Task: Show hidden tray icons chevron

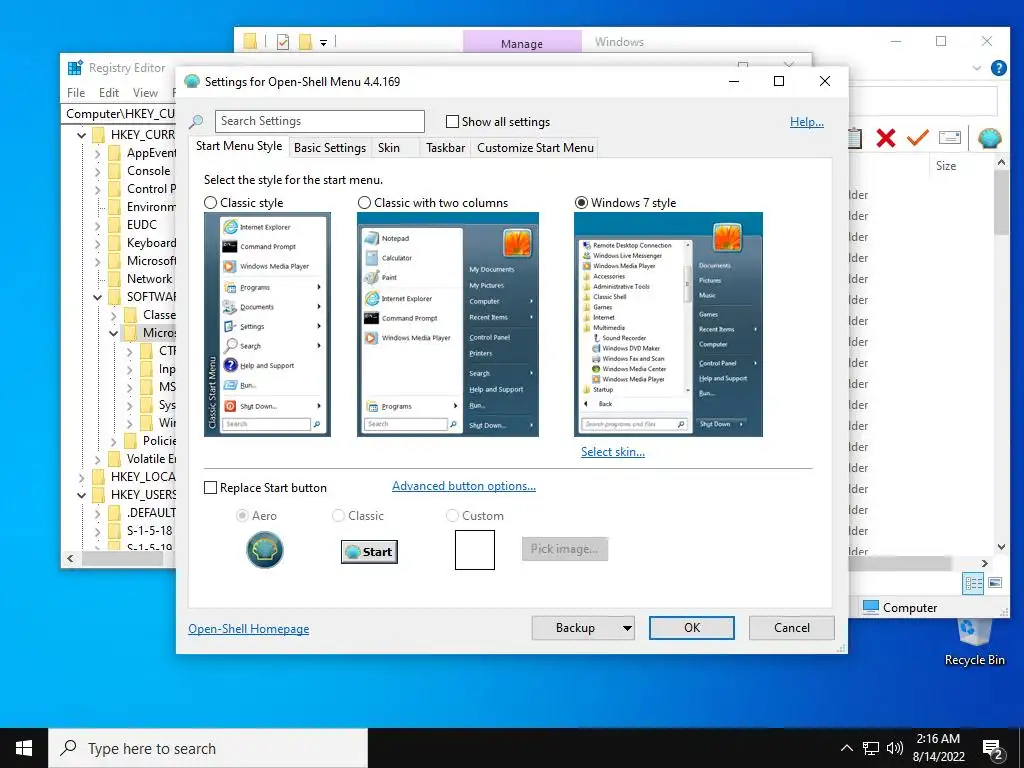Action: (x=846, y=748)
